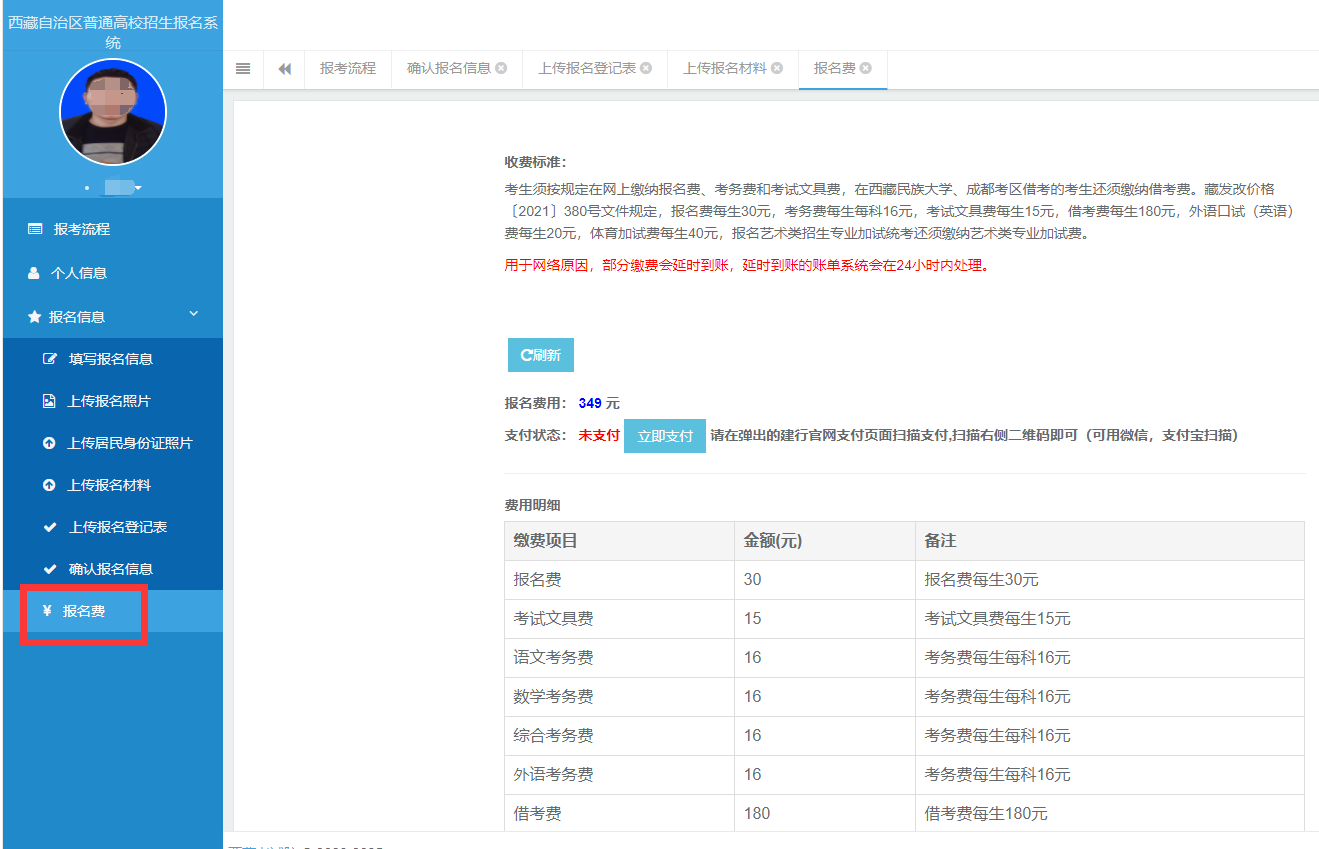The height and width of the screenshot is (849, 1319).
Task: Open 个人信息 in the sidebar
Action: pos(78,273)
